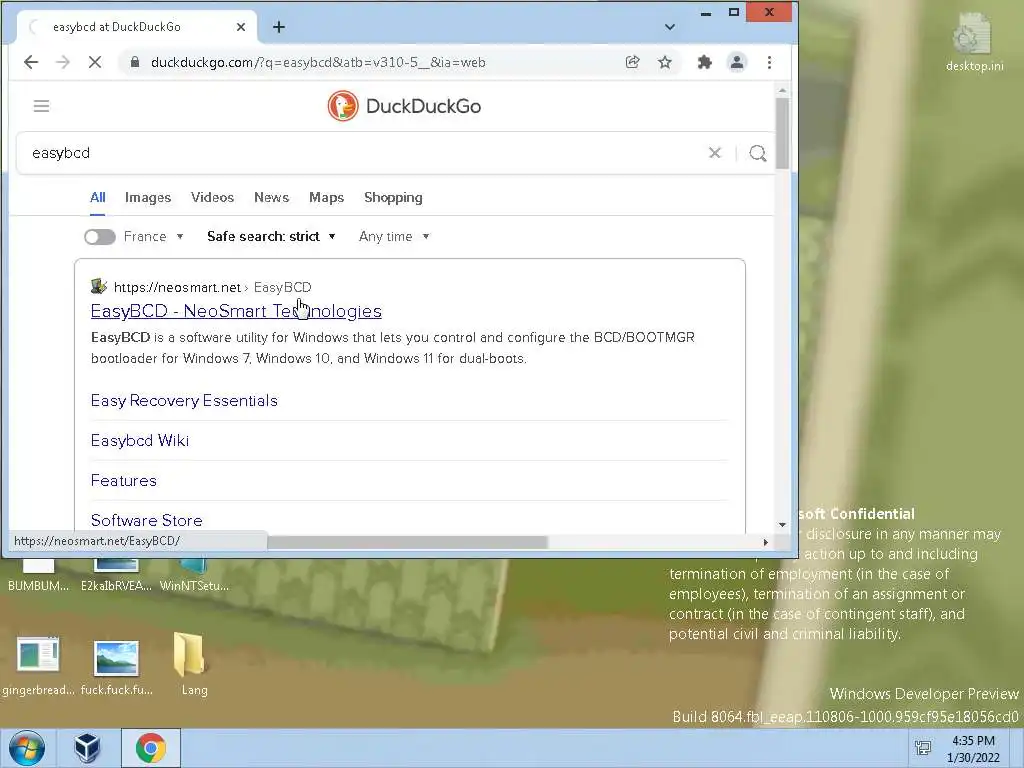Open the Easybcd Wiki link

[140, 441]
